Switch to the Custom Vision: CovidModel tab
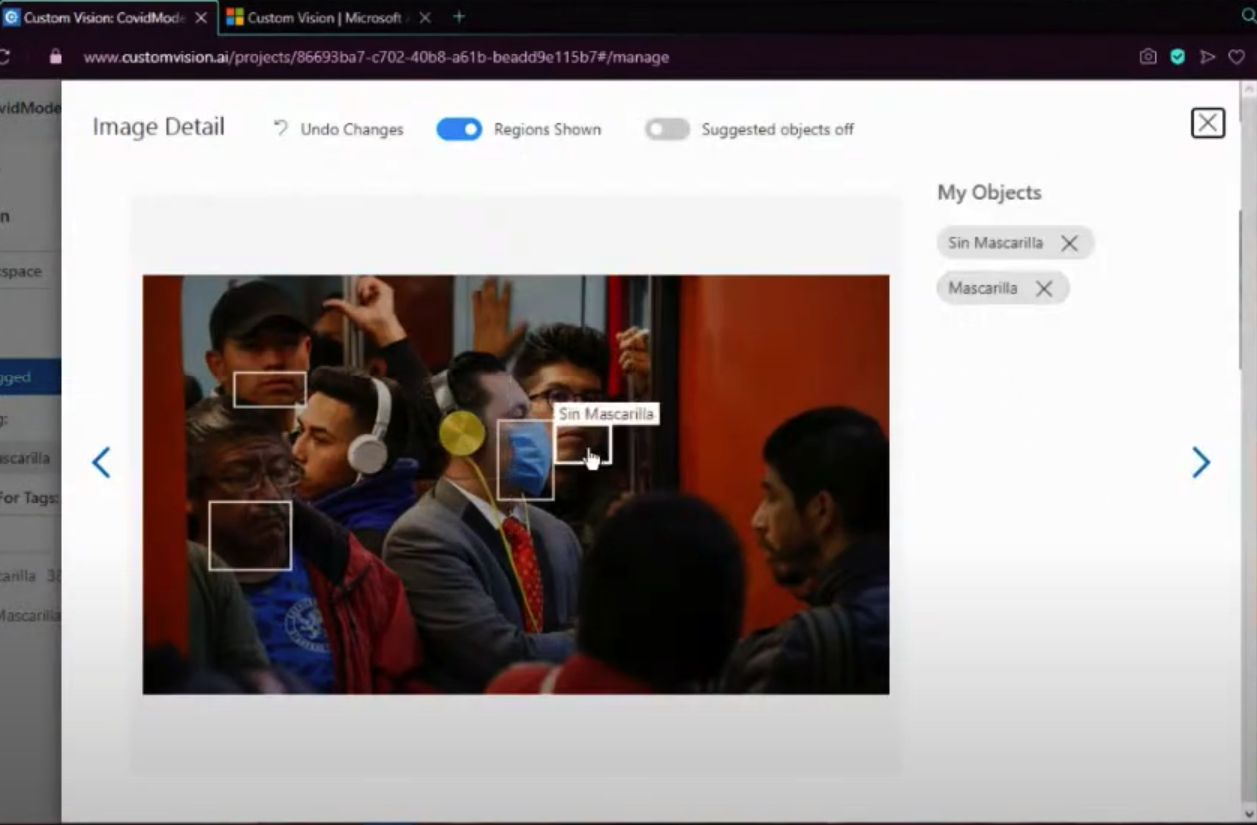Screen dimensions: 1257x825 point(100,17)
